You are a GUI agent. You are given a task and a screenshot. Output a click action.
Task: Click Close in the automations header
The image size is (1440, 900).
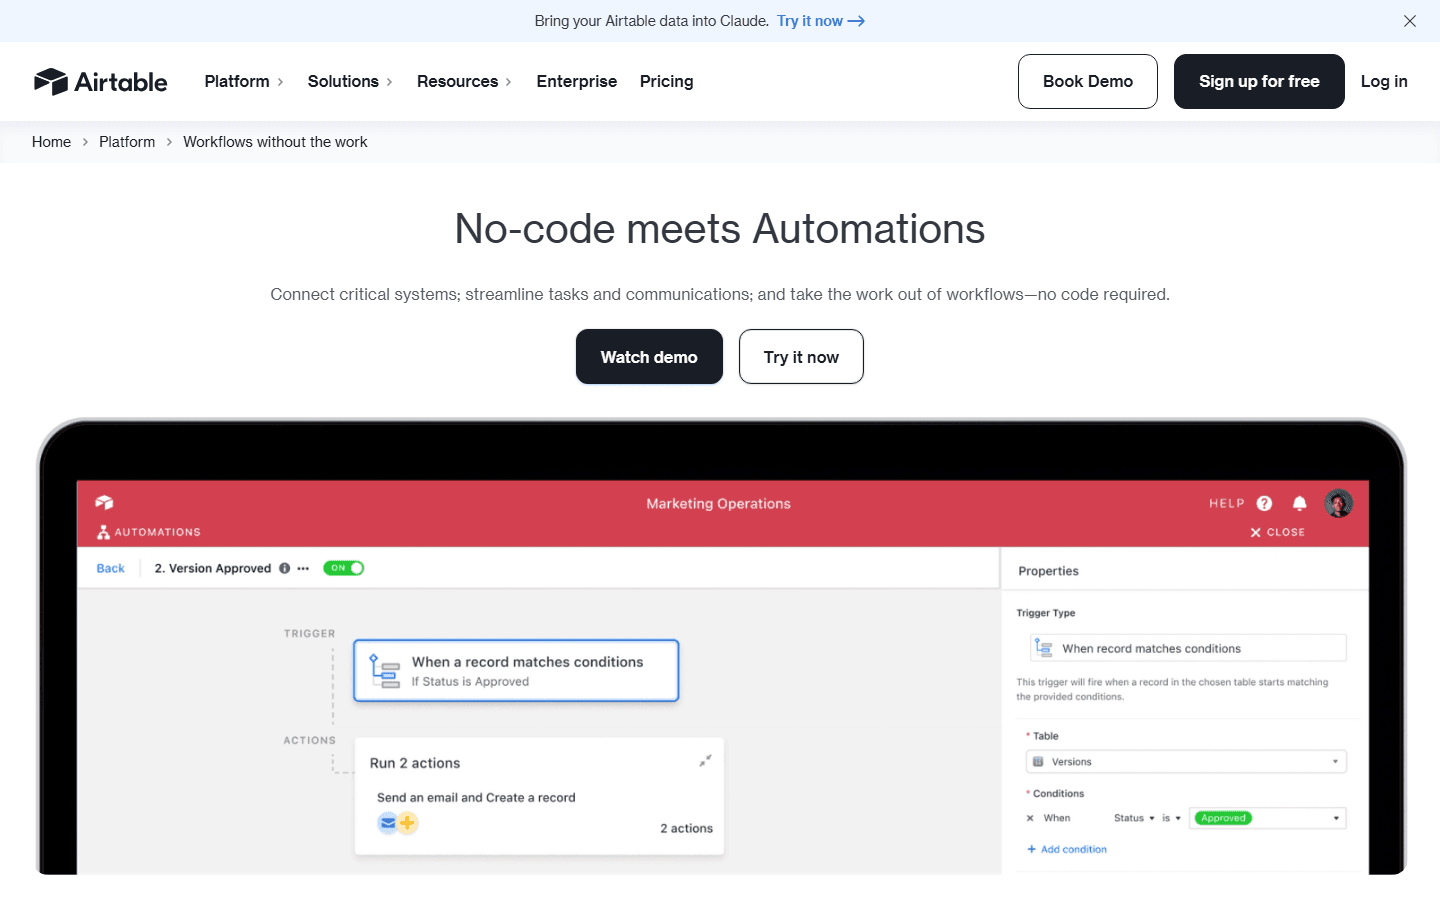1277,532
